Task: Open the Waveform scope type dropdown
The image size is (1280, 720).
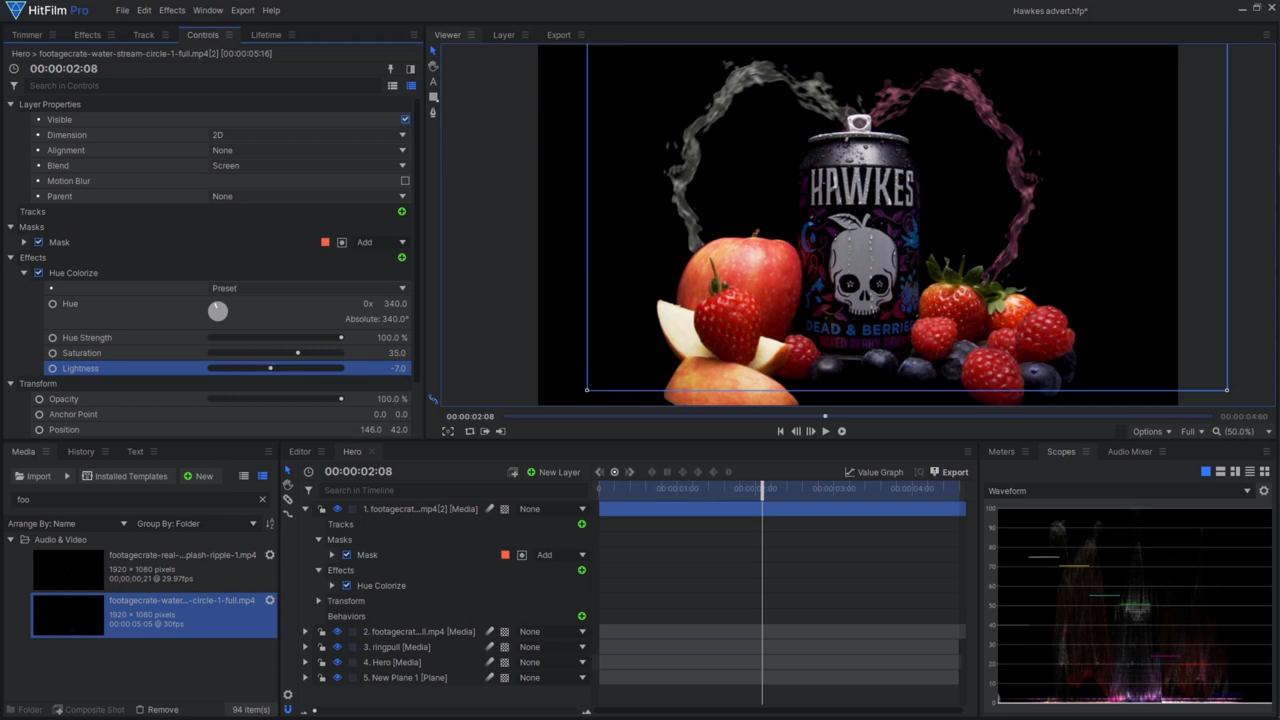Action: point(1120,491)
